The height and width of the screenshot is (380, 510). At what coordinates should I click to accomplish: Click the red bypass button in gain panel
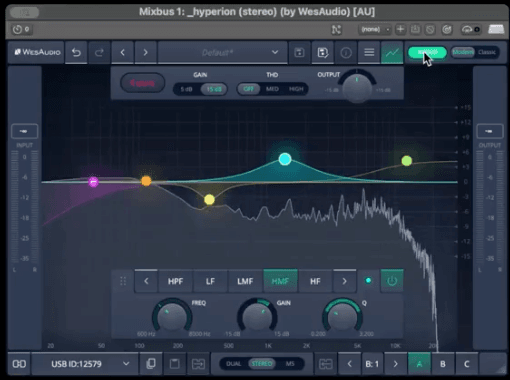pos(143,83)
